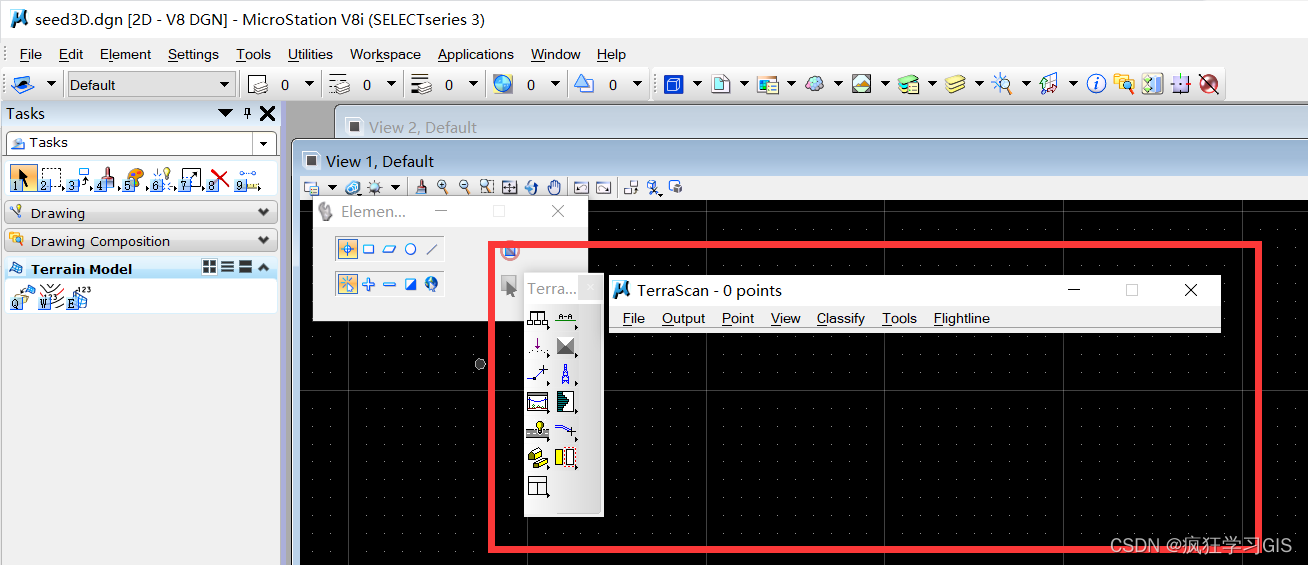Toggle AccuDraw crosshair icon in toolbar
The image size is (1308, 565).
point(1180,85)
